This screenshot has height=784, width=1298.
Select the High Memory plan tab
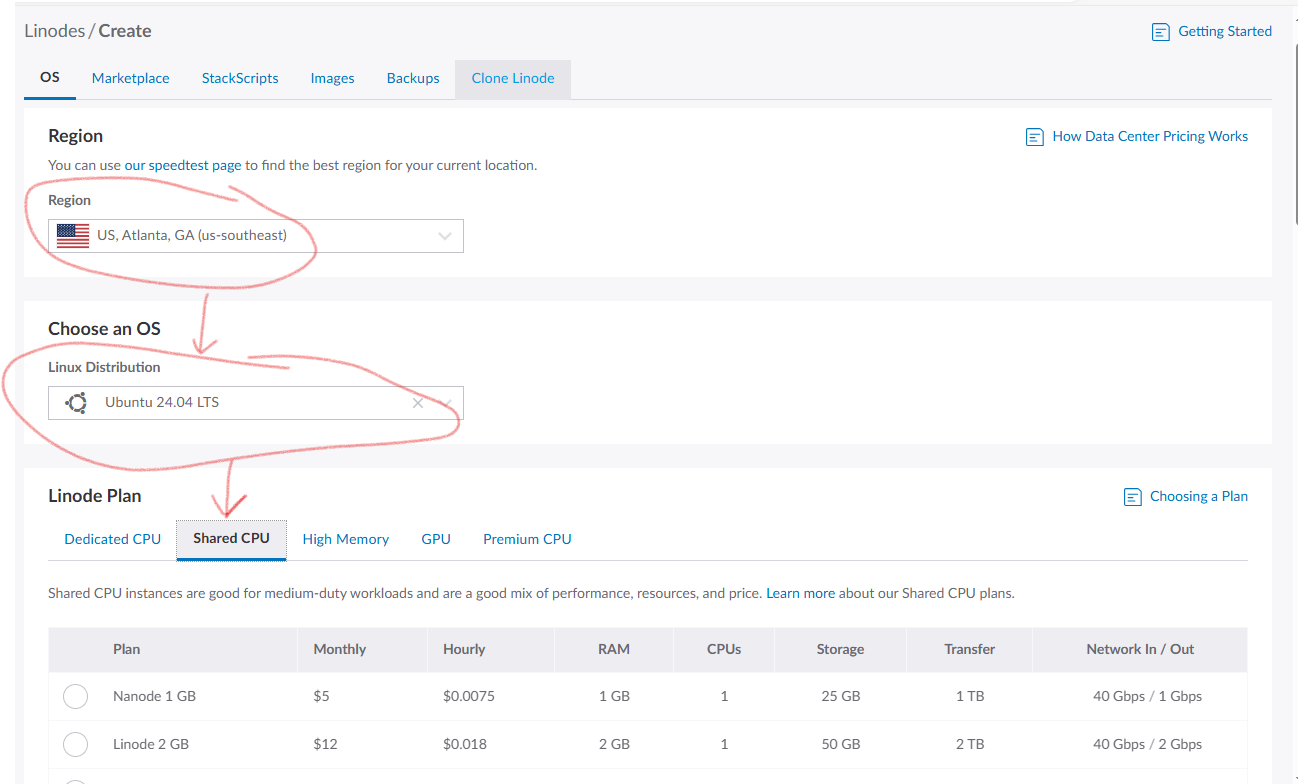tap(346, 539)
